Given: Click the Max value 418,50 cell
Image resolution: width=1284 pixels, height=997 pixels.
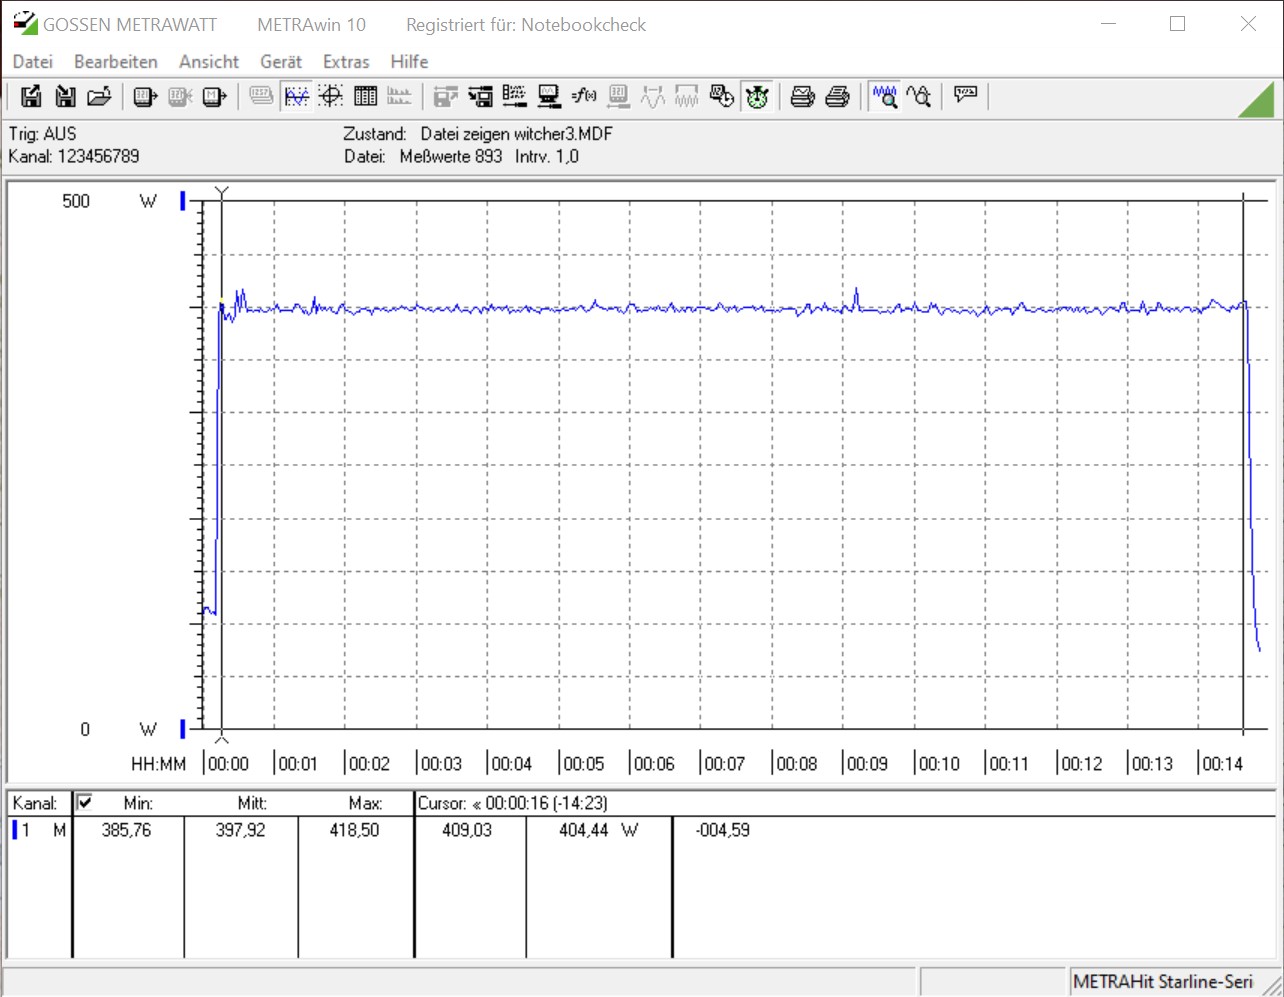Looking at the screenshot, I should click(354, 830).
